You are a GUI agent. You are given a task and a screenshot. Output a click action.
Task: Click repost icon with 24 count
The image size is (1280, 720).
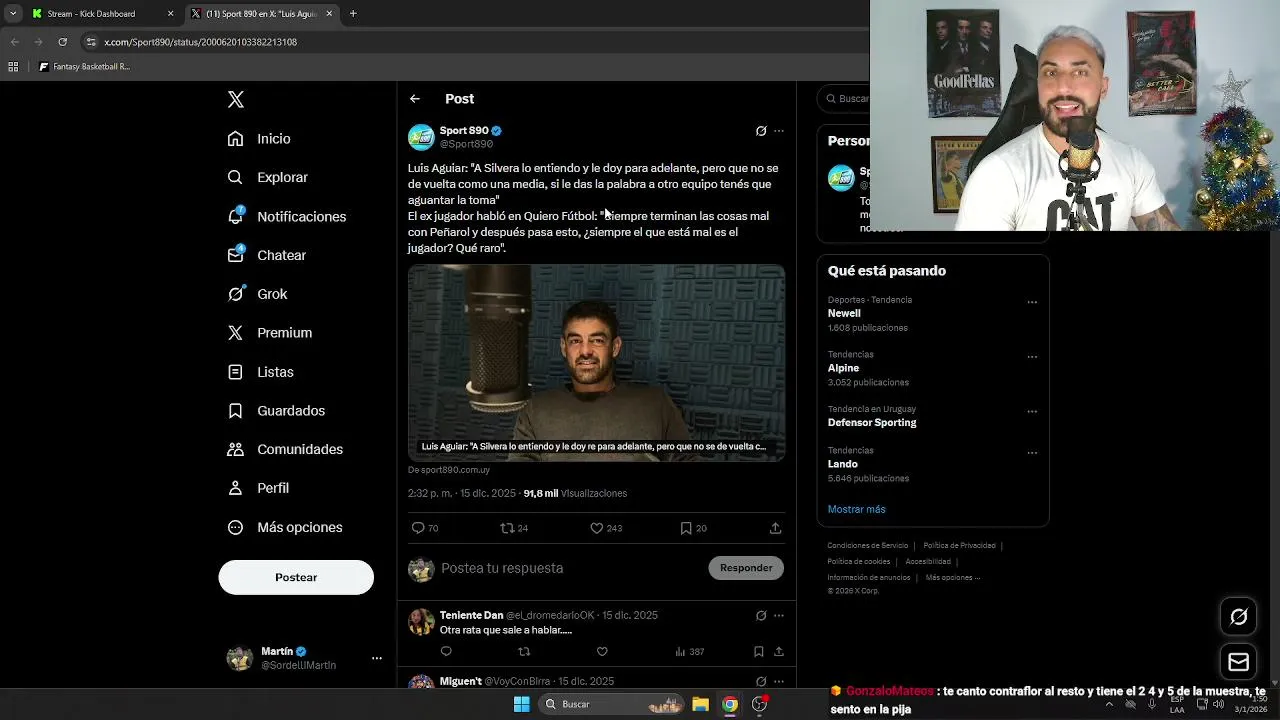coord(514,528)
